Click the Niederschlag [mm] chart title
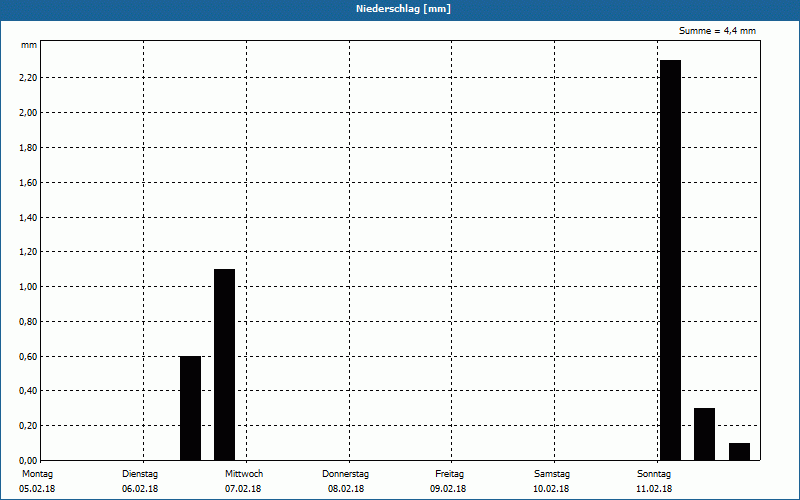The height and width of the screenshot is (500, 800). pyautogui.click(x=403, y=9)
